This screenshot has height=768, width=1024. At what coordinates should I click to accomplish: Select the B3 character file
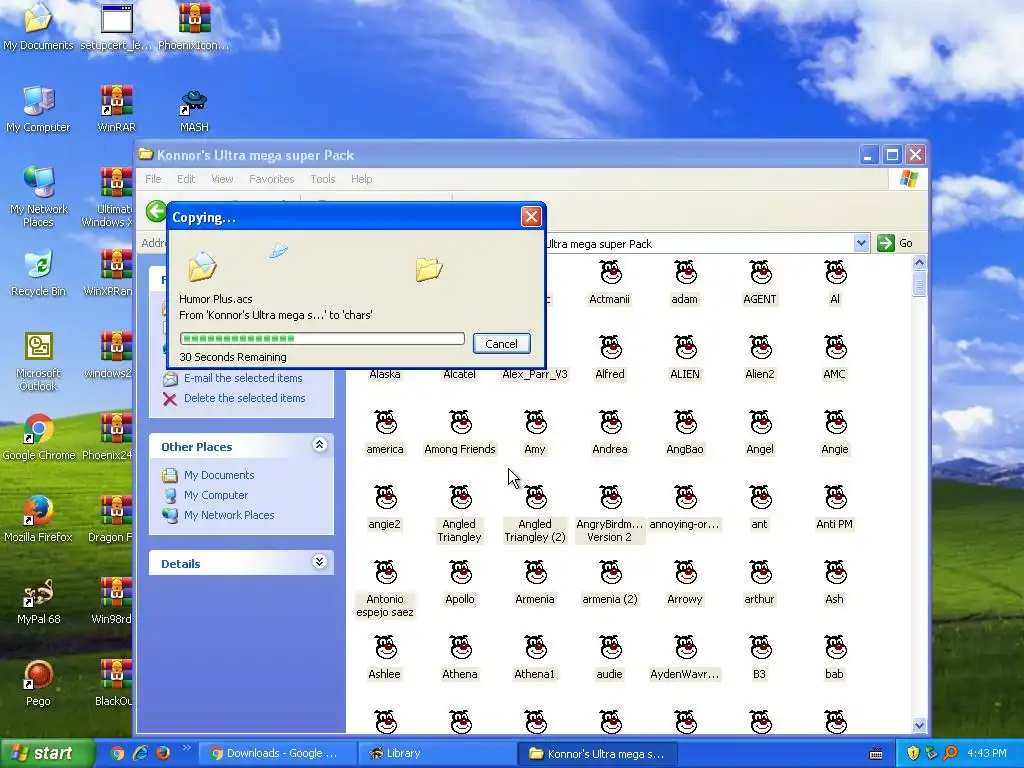[760, 658]
